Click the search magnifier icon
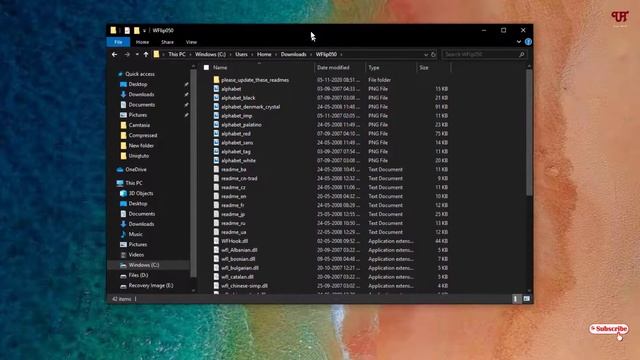The height and width of the screenshot is (360, 640). pyautogui.click(x=521, y=54)
